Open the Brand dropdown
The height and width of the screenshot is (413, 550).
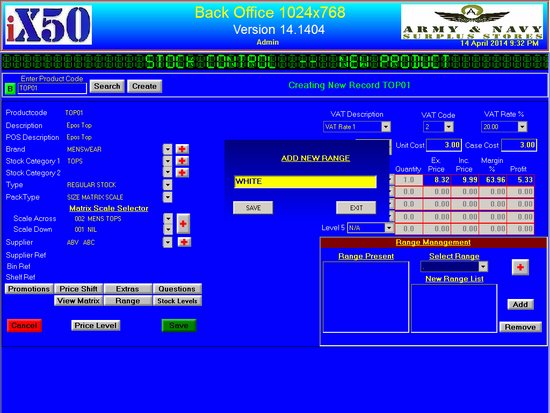(x=167, y=149)
